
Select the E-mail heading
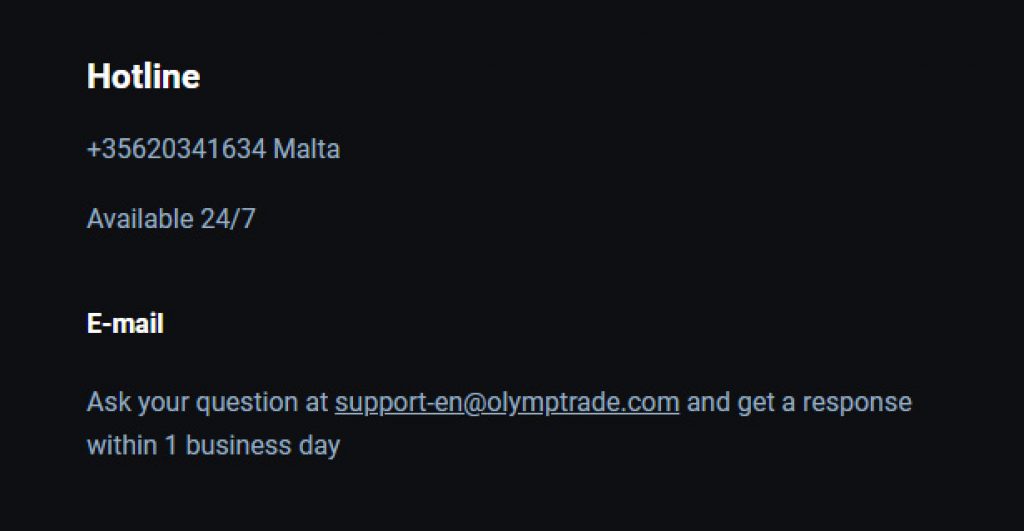click(x=125, y=323)
